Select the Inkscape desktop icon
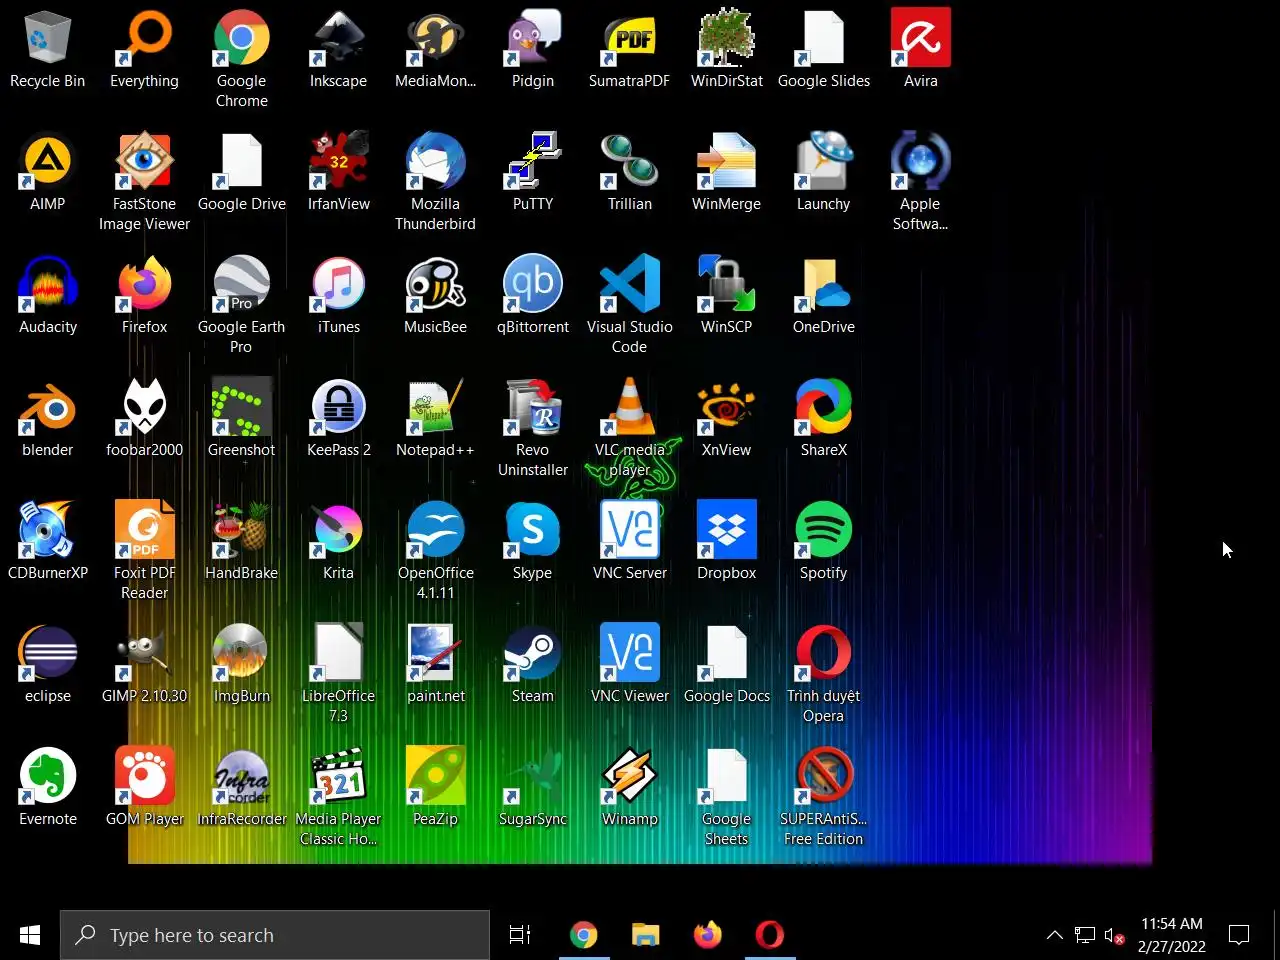The image size is (1280, 960). (x=338, y=40)
